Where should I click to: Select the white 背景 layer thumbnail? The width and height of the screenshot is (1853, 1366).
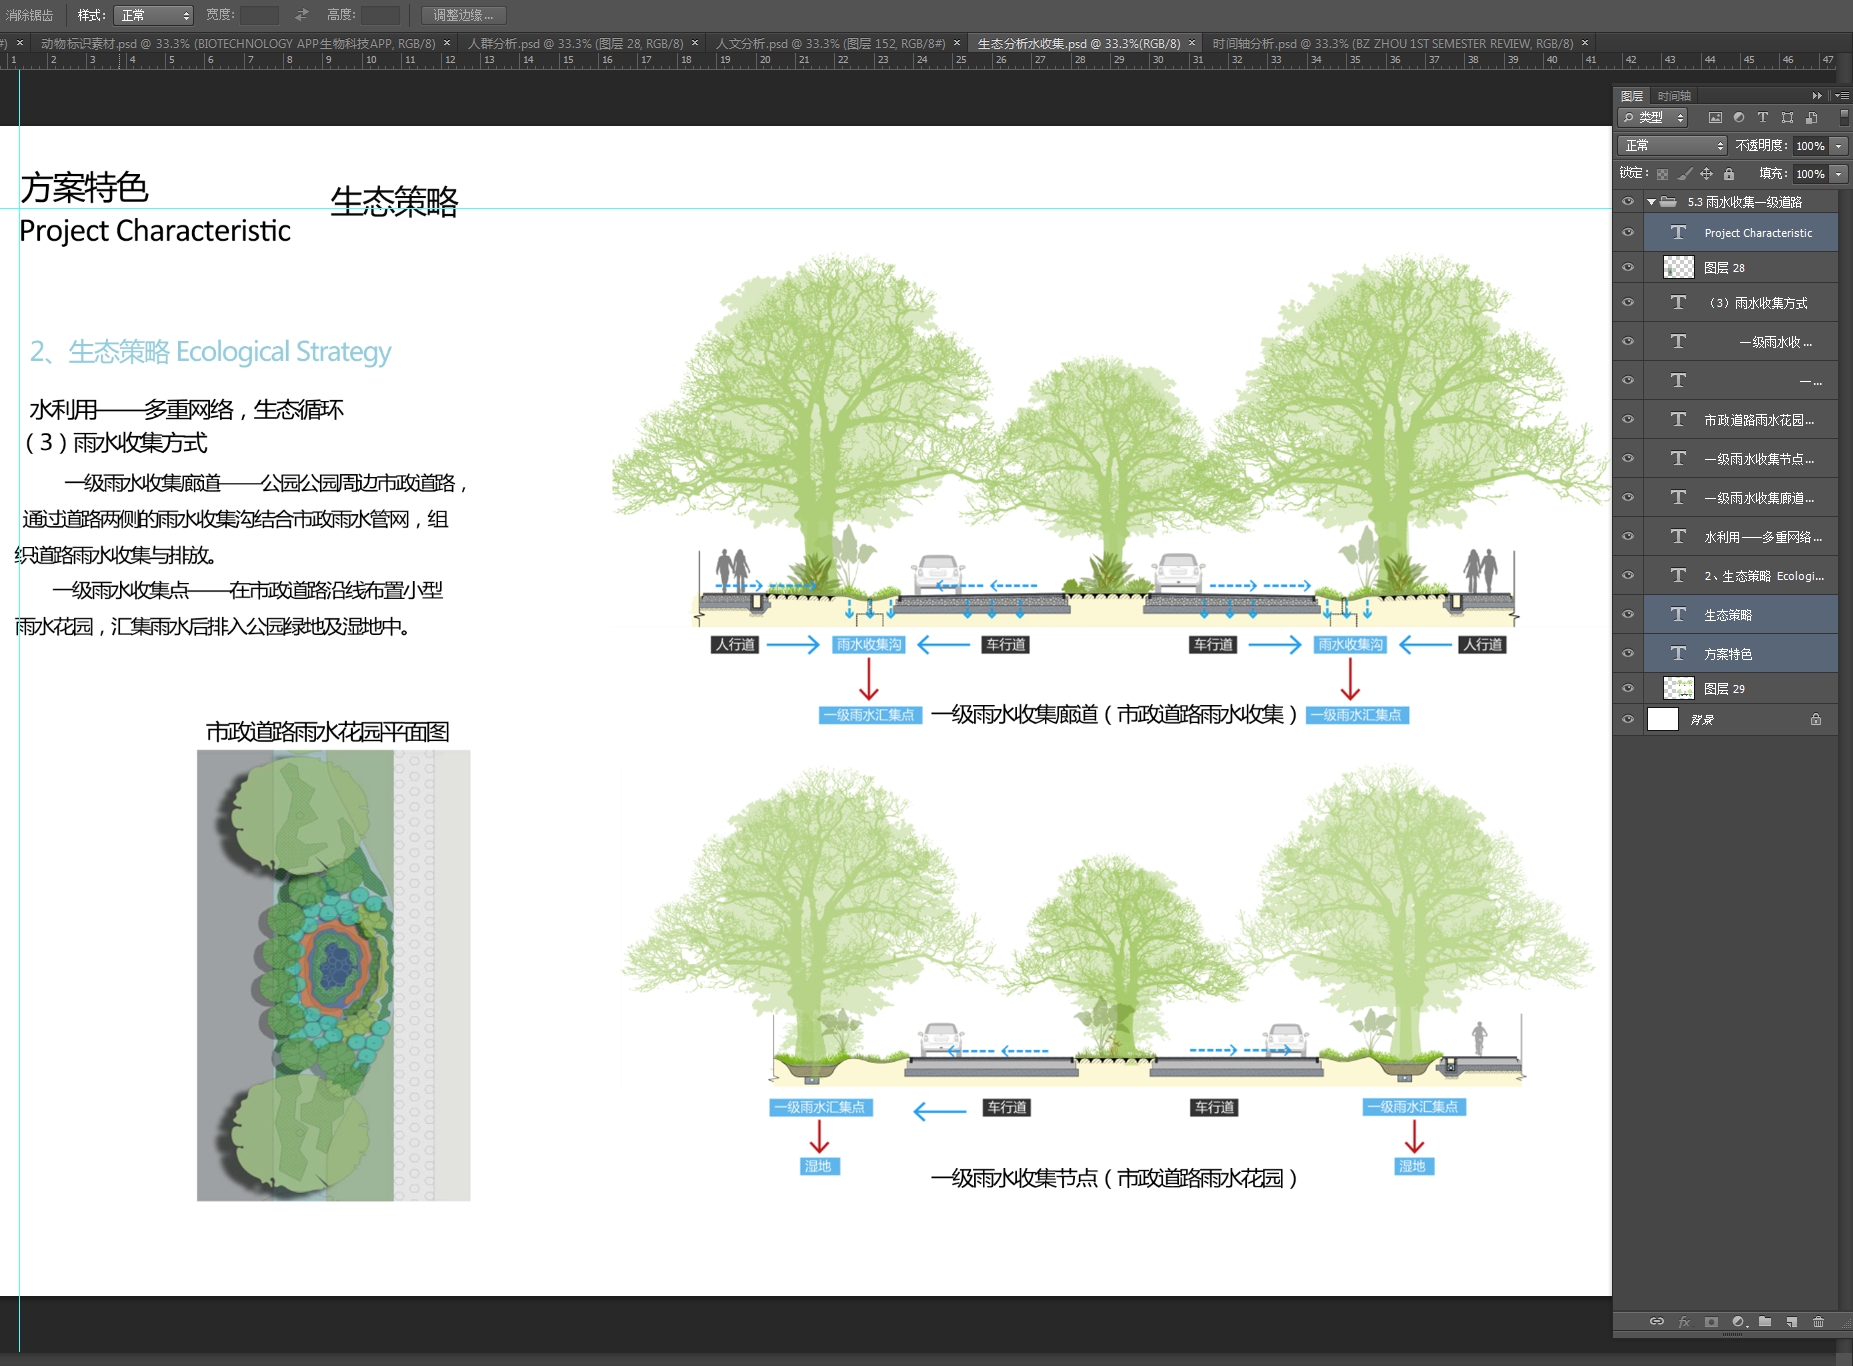click(1662, 719)
